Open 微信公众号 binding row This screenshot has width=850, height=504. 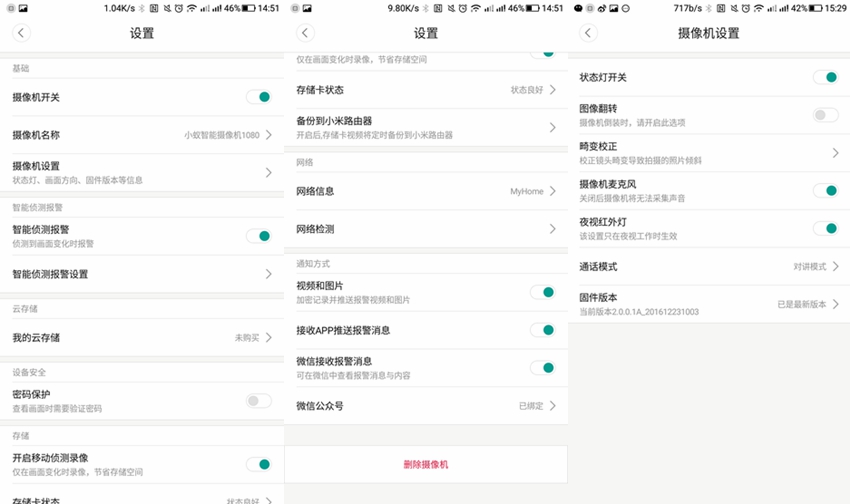425,406
